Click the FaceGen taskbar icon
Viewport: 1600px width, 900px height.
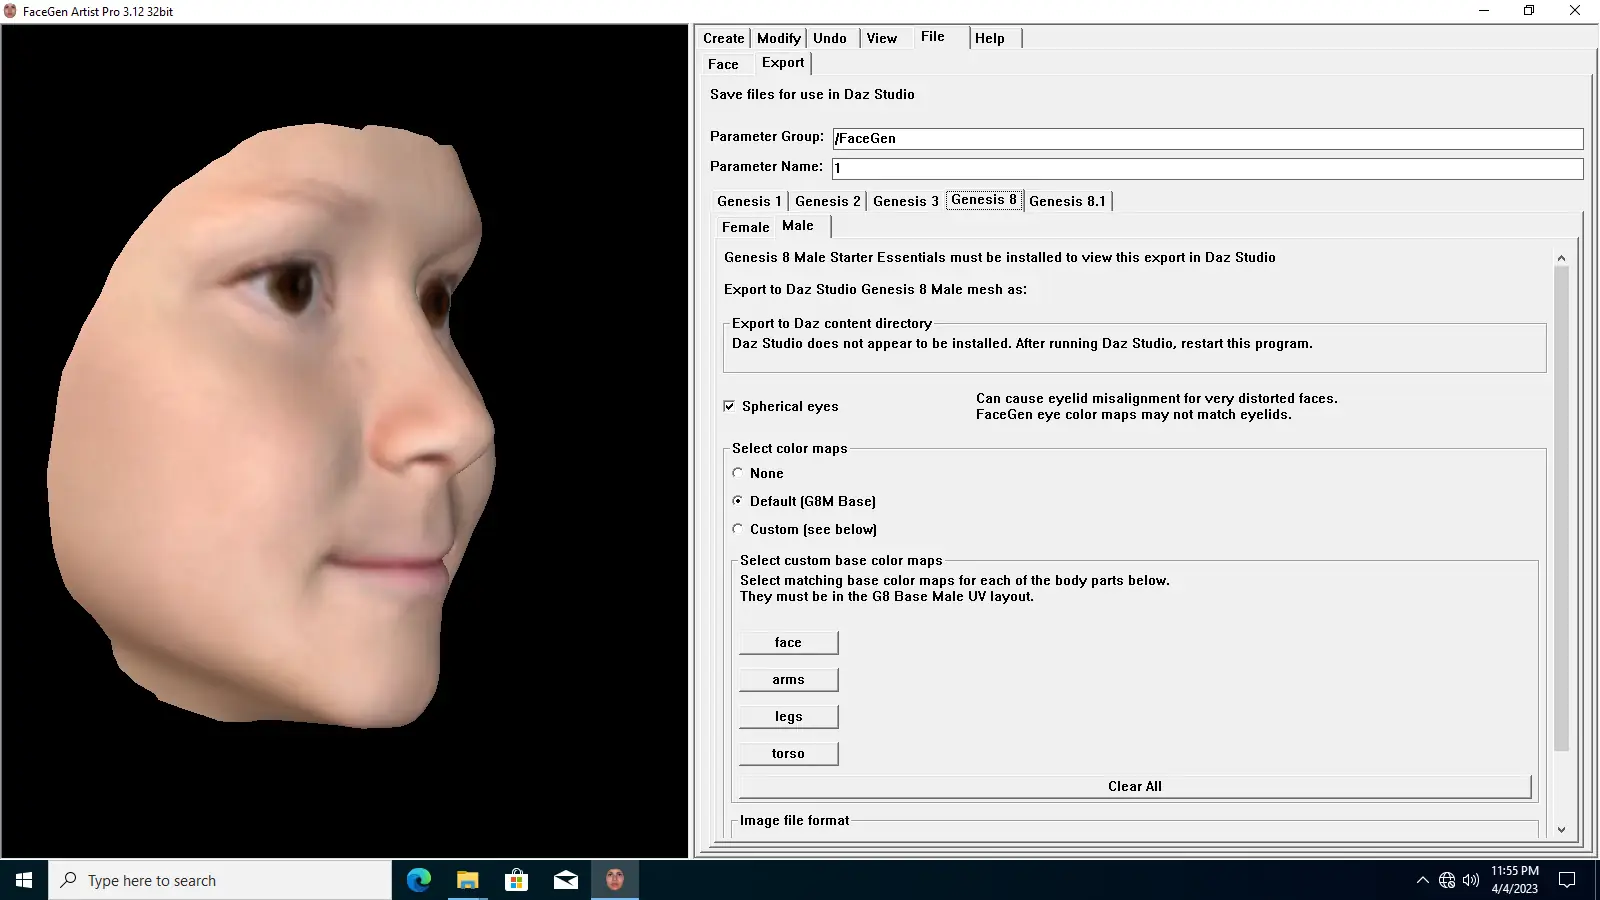coord(614,880)
